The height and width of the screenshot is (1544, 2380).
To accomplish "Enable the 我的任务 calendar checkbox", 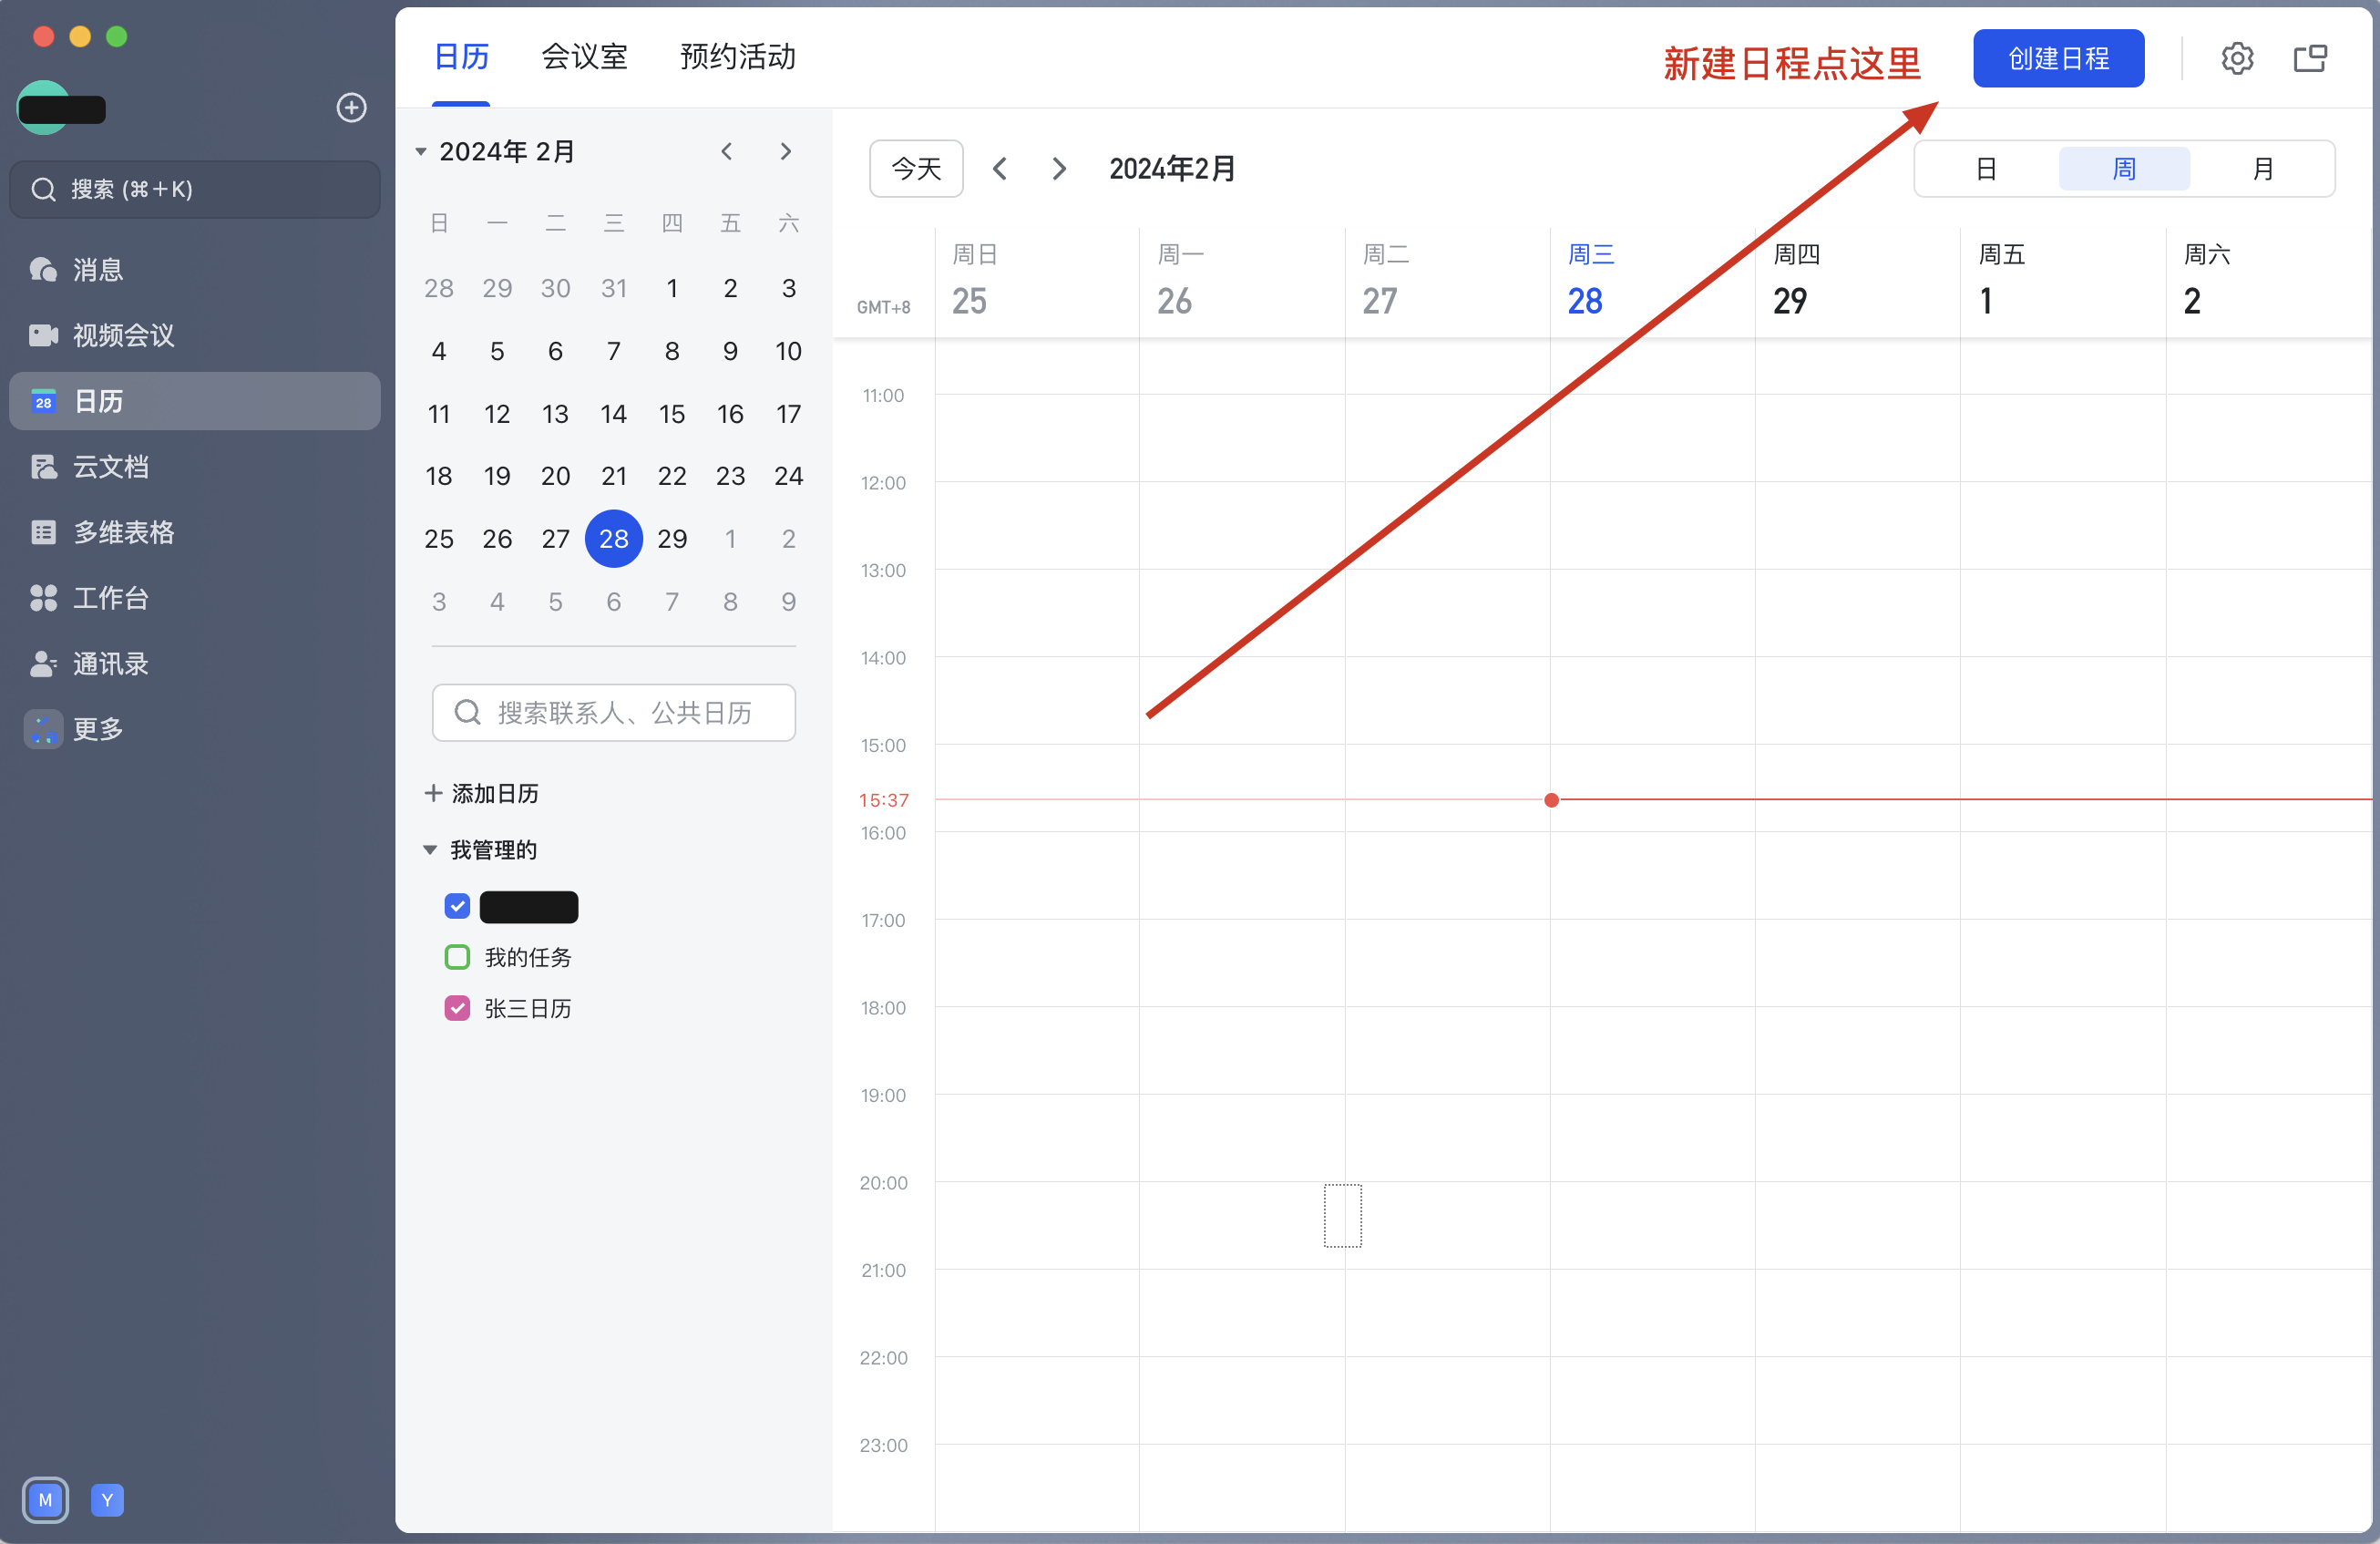I will coord(457,957).
